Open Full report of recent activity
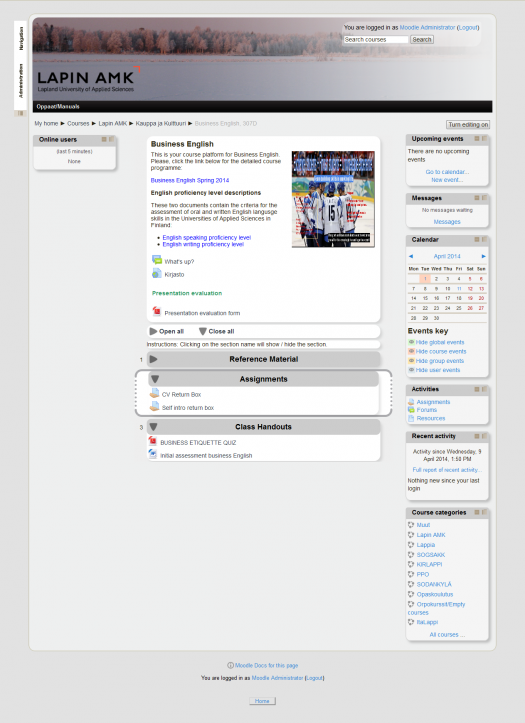The image size is (525, 723). coord(447,470)
